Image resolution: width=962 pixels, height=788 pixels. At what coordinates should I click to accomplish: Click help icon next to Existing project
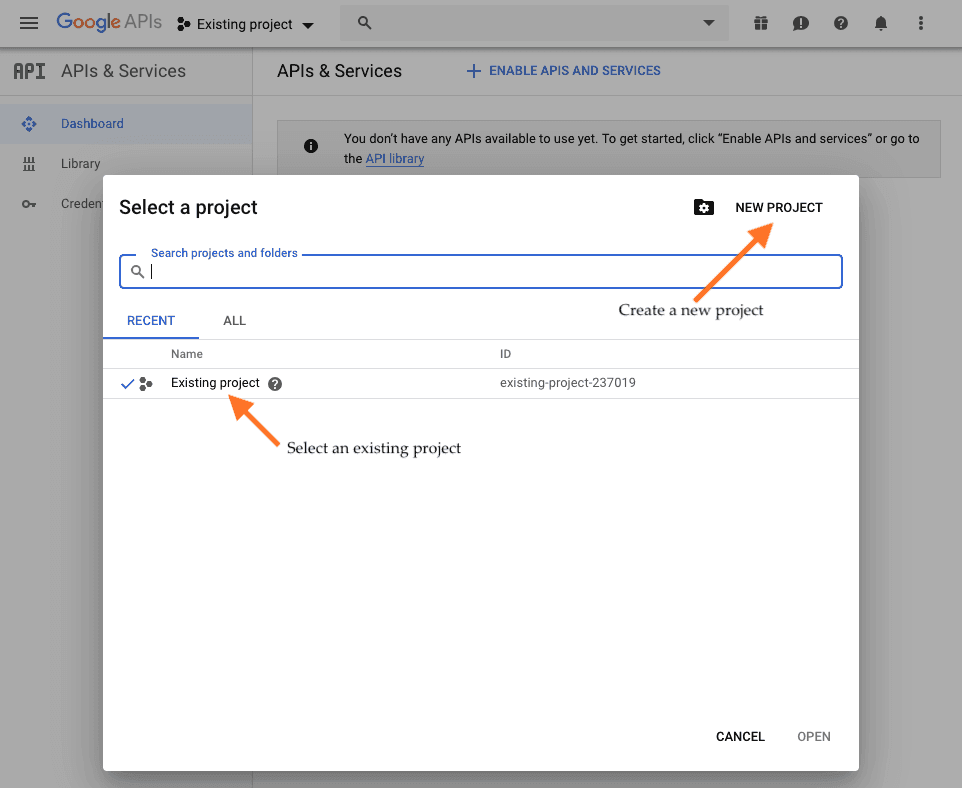click(x=275, y=384)
